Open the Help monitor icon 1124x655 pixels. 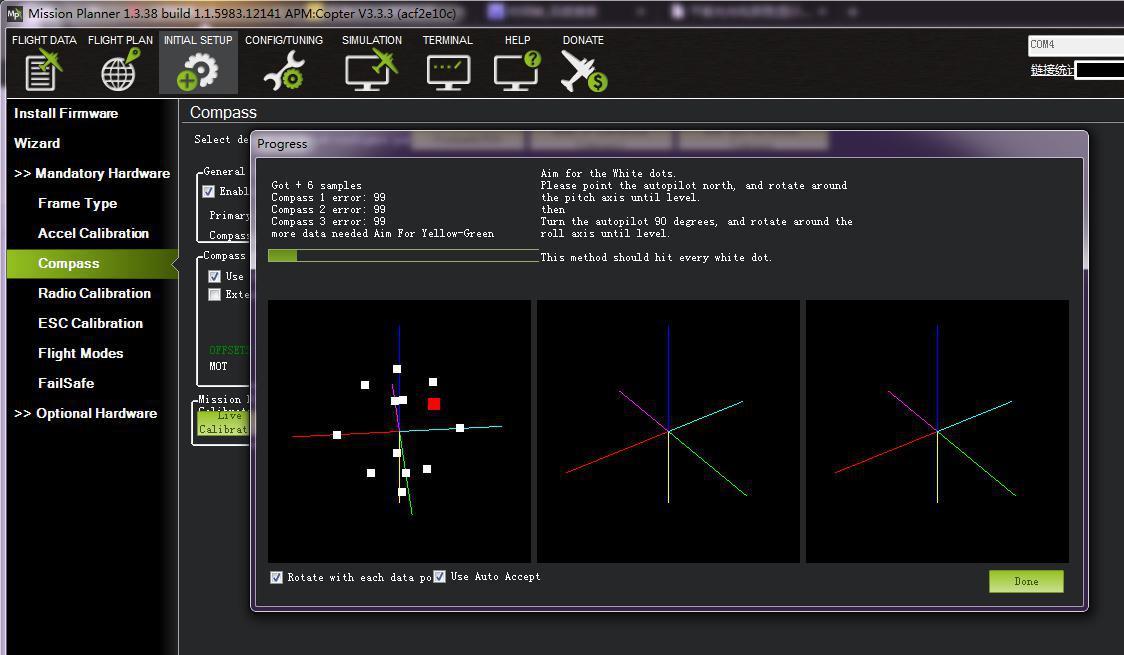pyautogui.click(x=518, y=70)
